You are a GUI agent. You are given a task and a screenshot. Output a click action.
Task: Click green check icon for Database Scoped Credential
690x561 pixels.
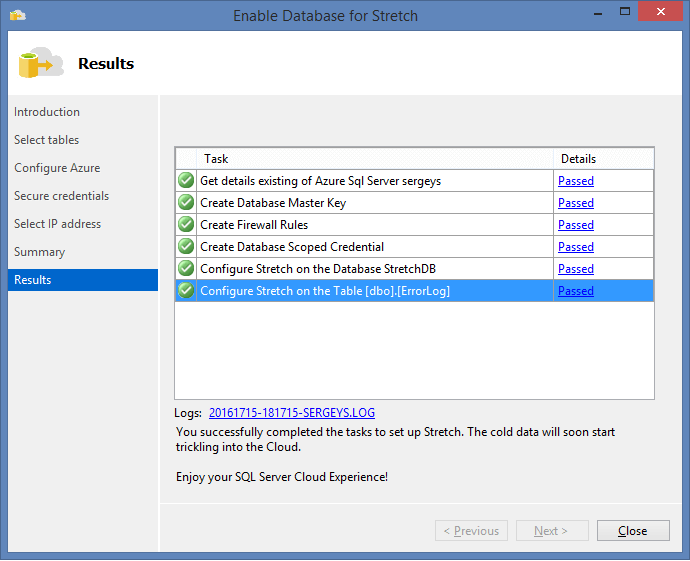186,246
